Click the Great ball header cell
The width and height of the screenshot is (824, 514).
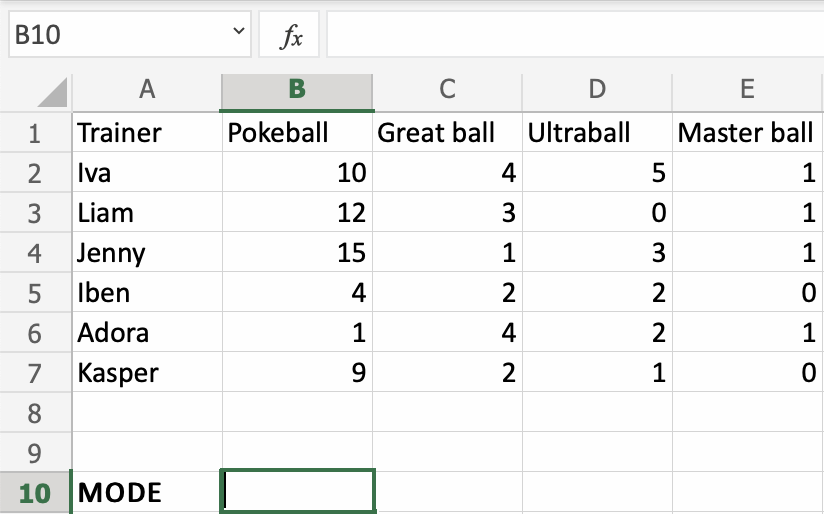pos(447,132)
